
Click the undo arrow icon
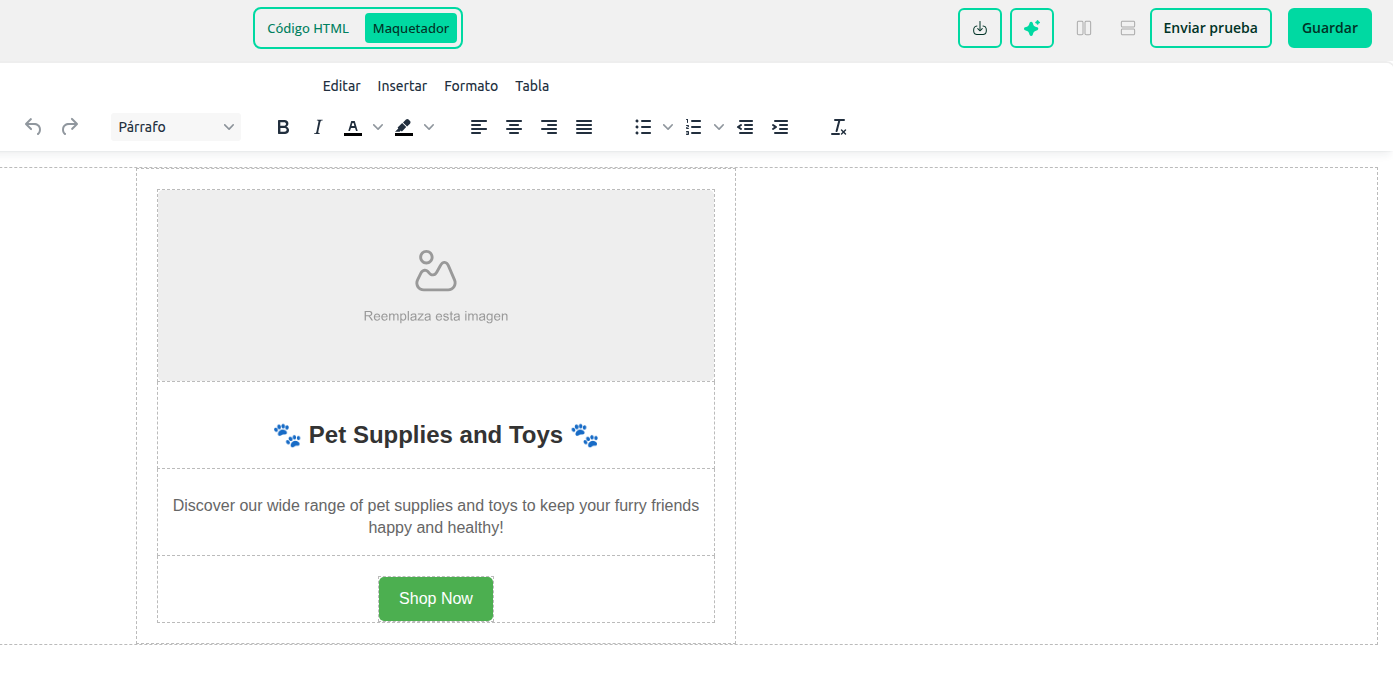pyautogui.click(x=33, y=127)
